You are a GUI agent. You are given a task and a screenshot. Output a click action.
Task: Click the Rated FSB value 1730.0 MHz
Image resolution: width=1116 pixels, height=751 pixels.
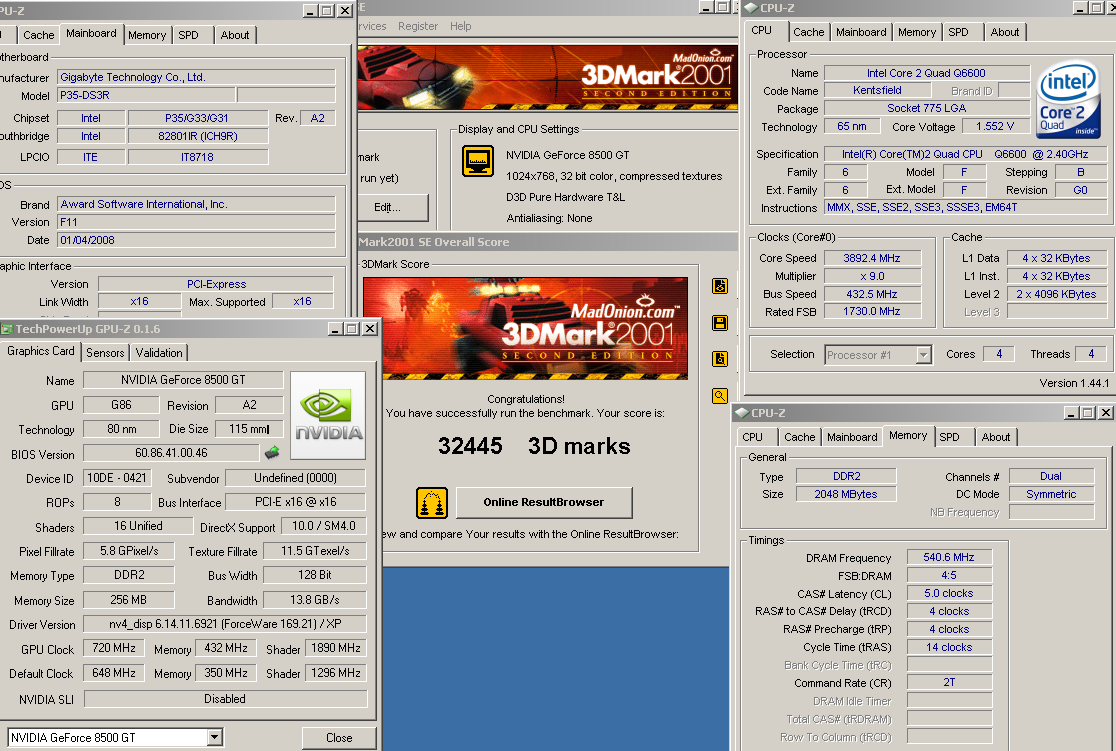coord(872,311)
